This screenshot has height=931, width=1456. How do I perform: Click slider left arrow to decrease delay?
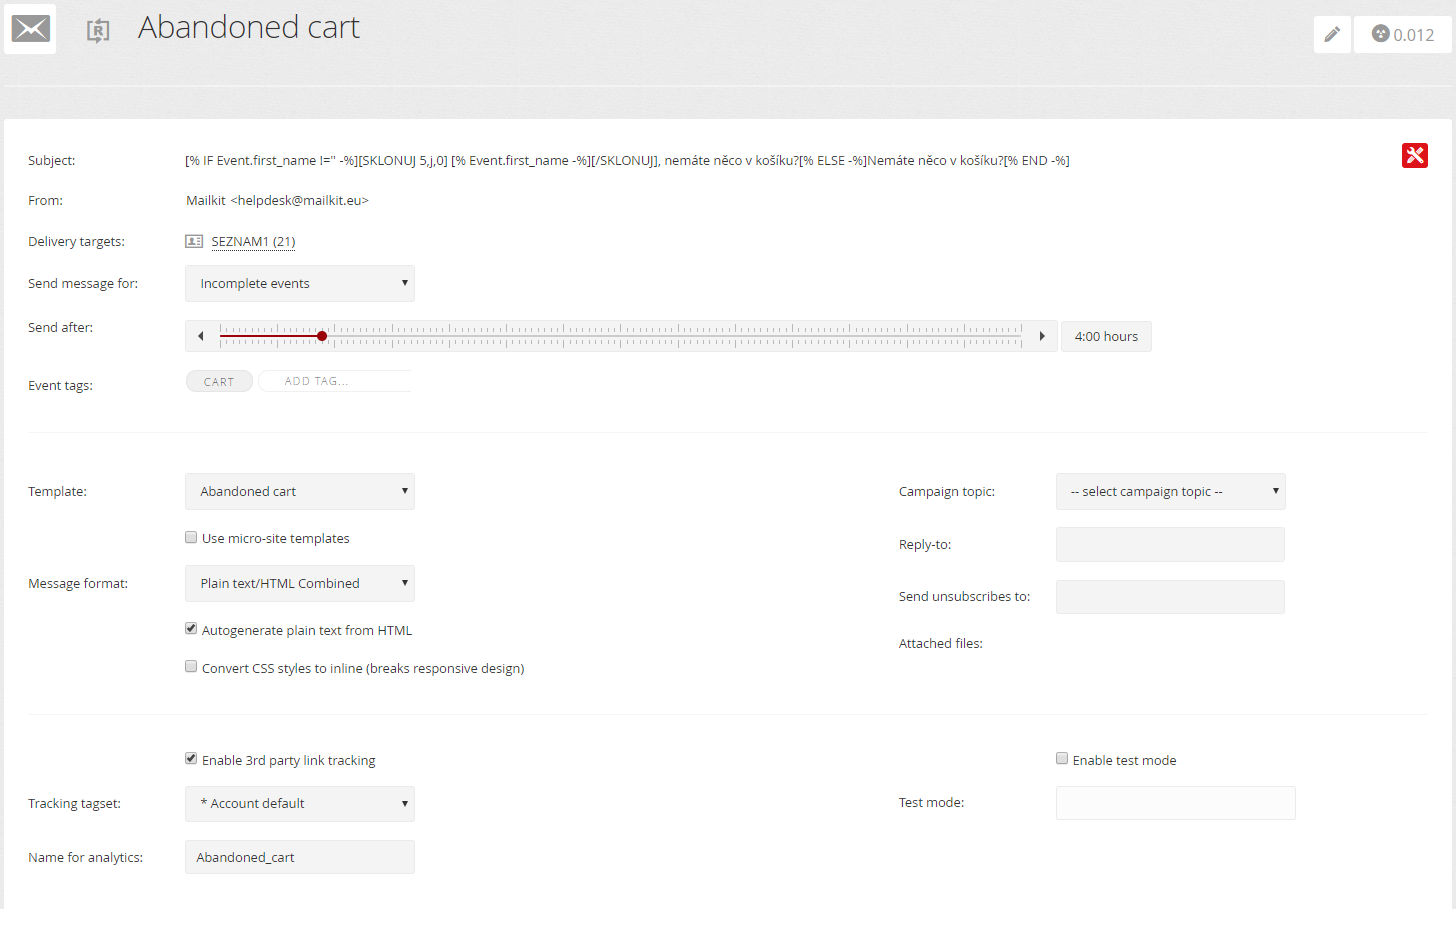tap(201, 336)
